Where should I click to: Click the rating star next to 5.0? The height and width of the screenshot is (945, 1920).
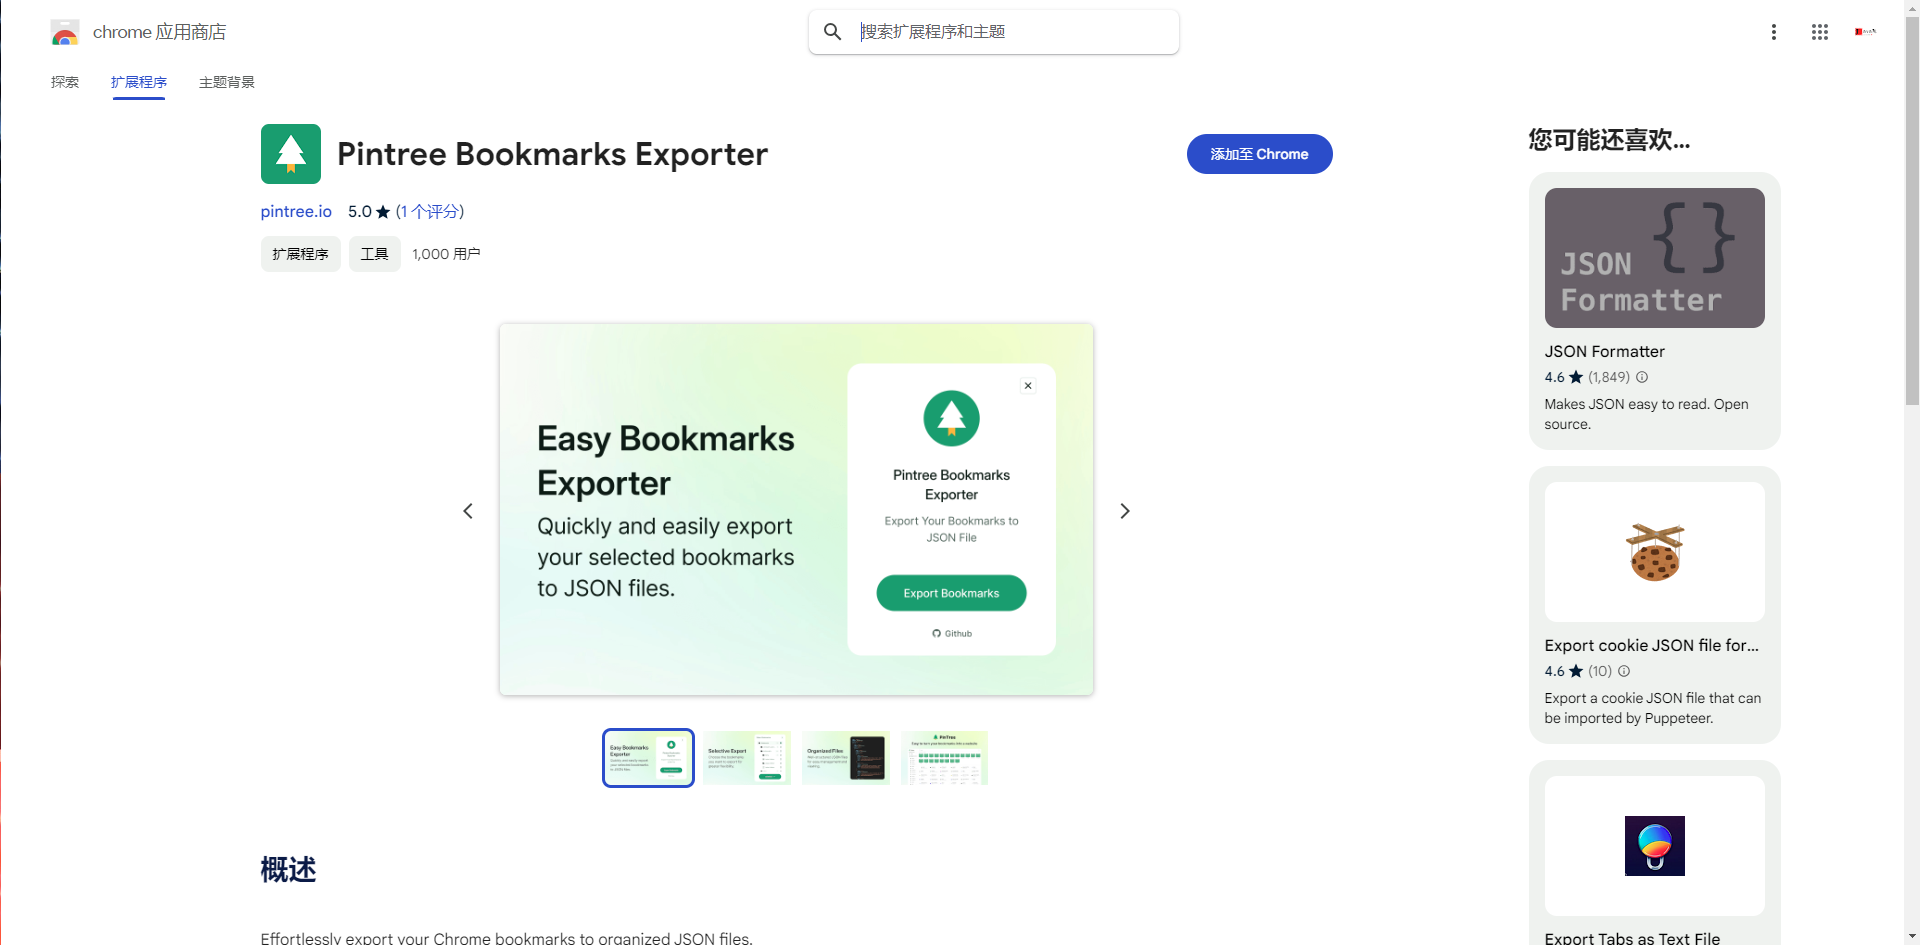pyautogui.click(x=383, y=212)
